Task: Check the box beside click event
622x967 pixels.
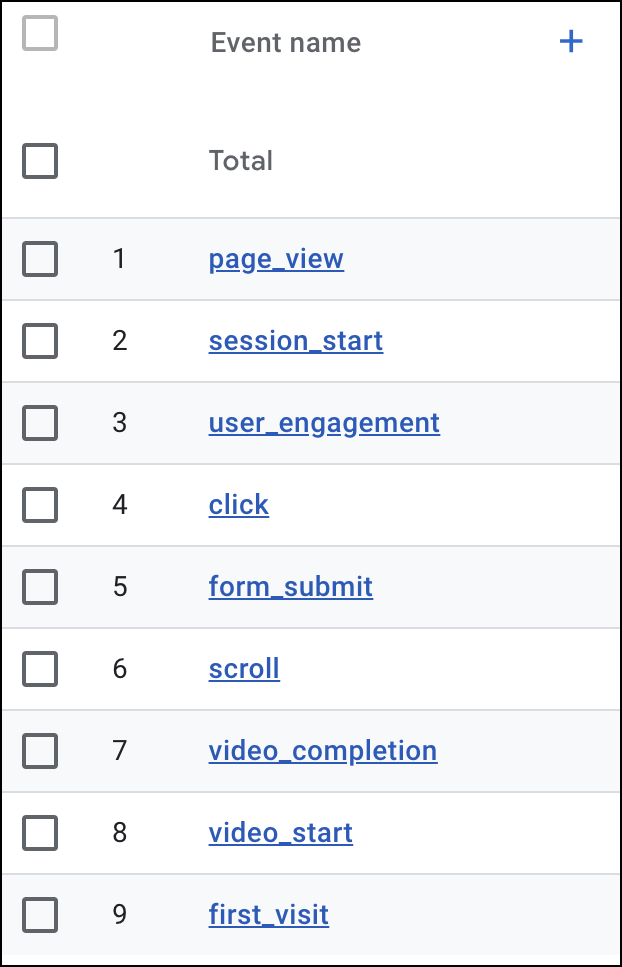Action: (x=40, y=505)
